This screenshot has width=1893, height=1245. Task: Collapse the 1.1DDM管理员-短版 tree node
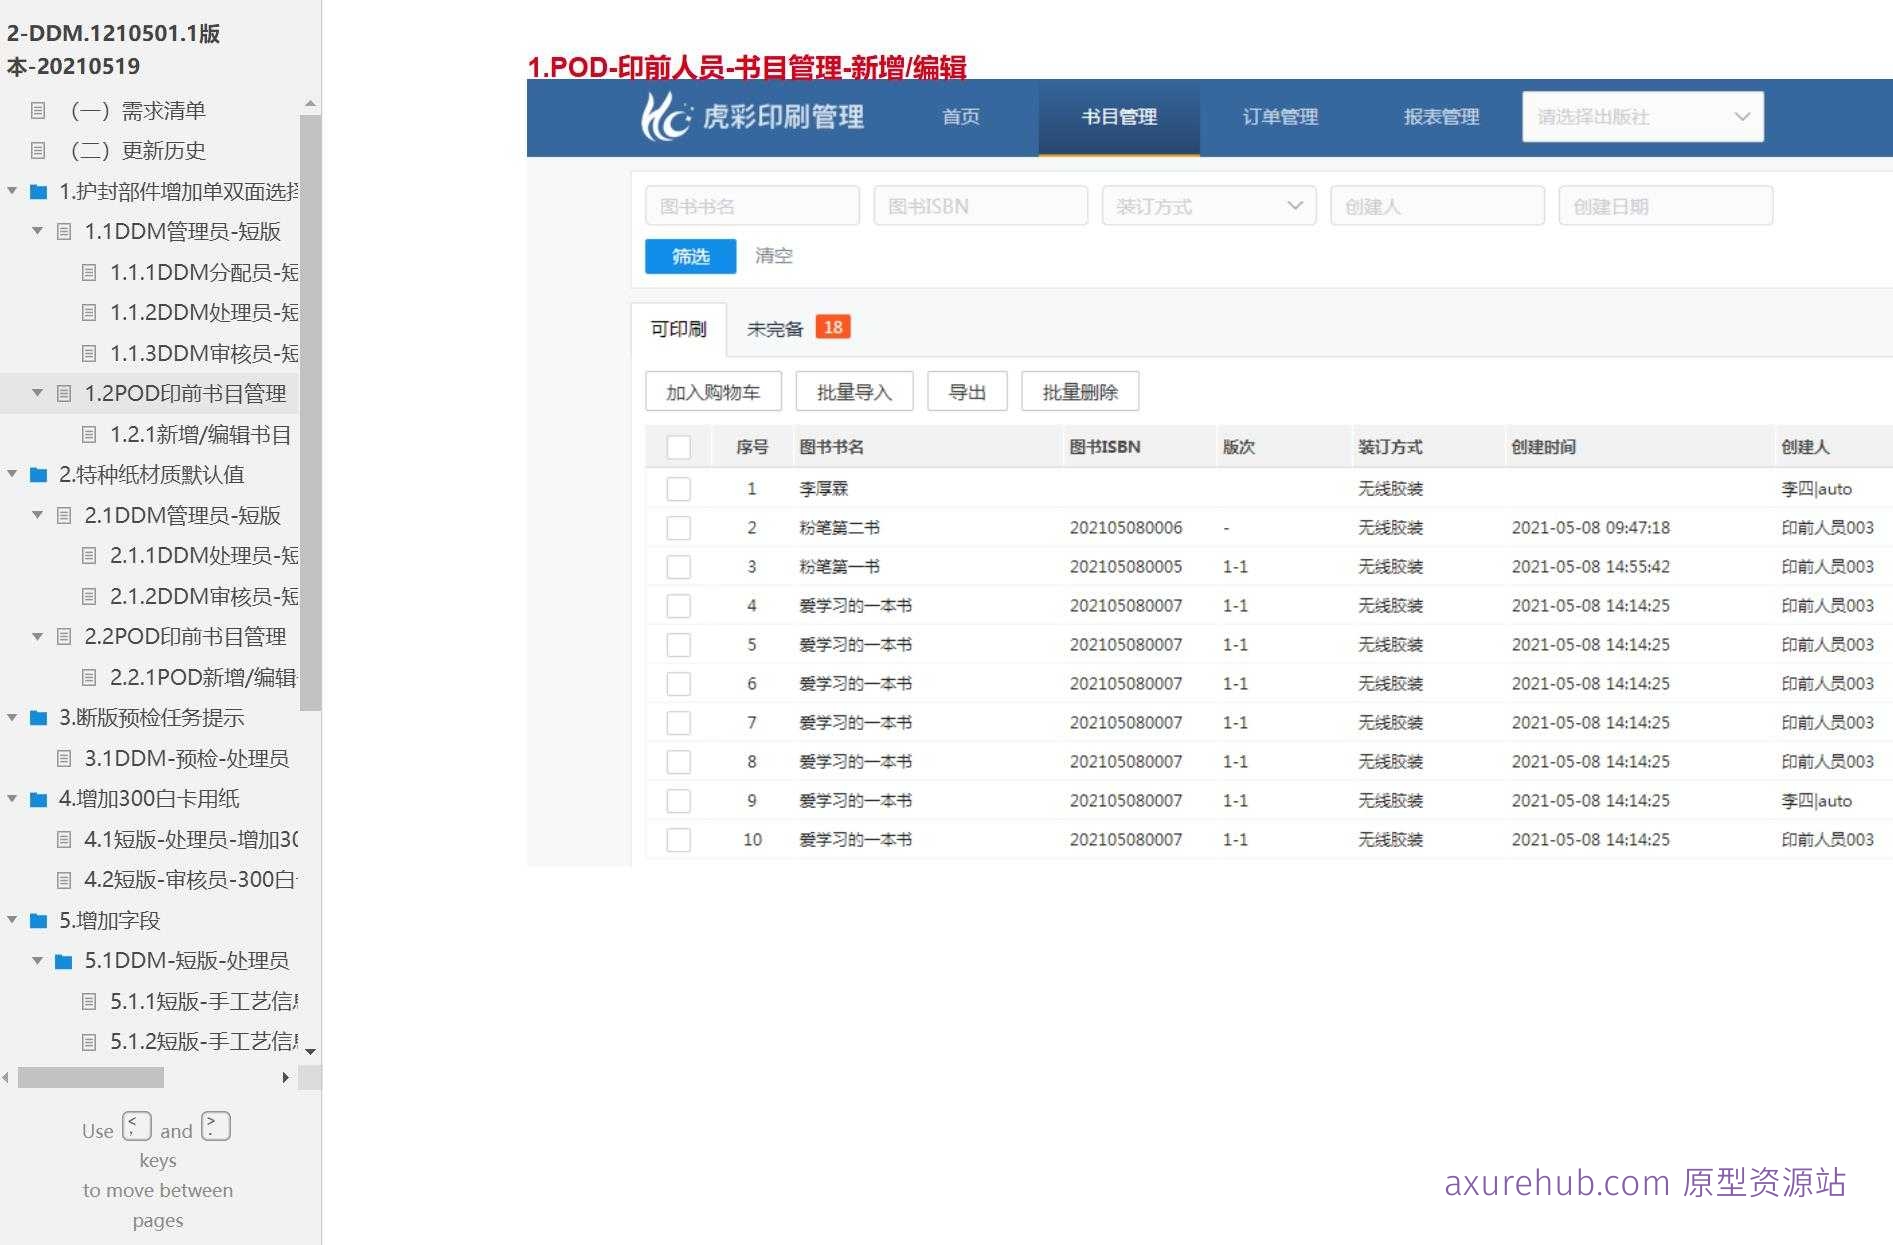pyautogui.click(x=37, y=232)
